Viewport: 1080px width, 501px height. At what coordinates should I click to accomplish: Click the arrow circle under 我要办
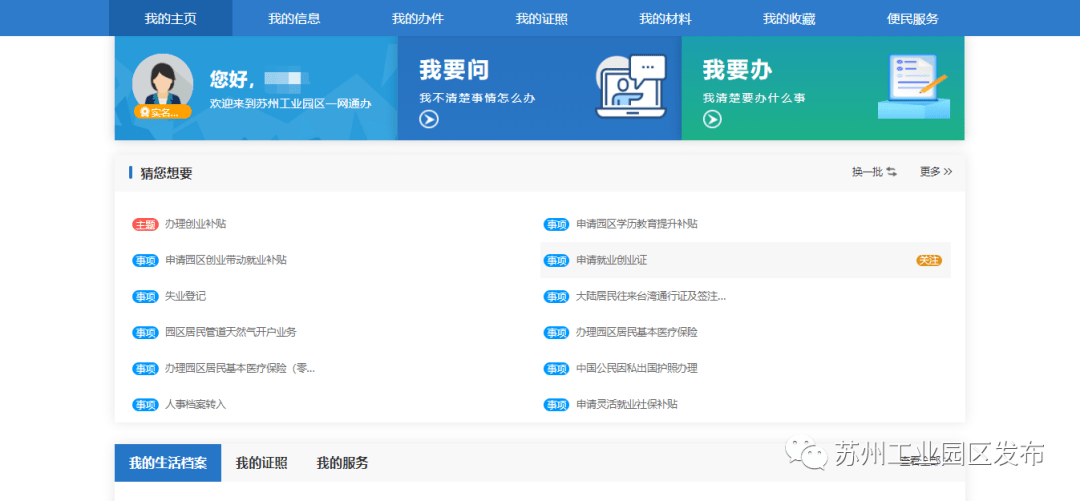click(712, 120)
